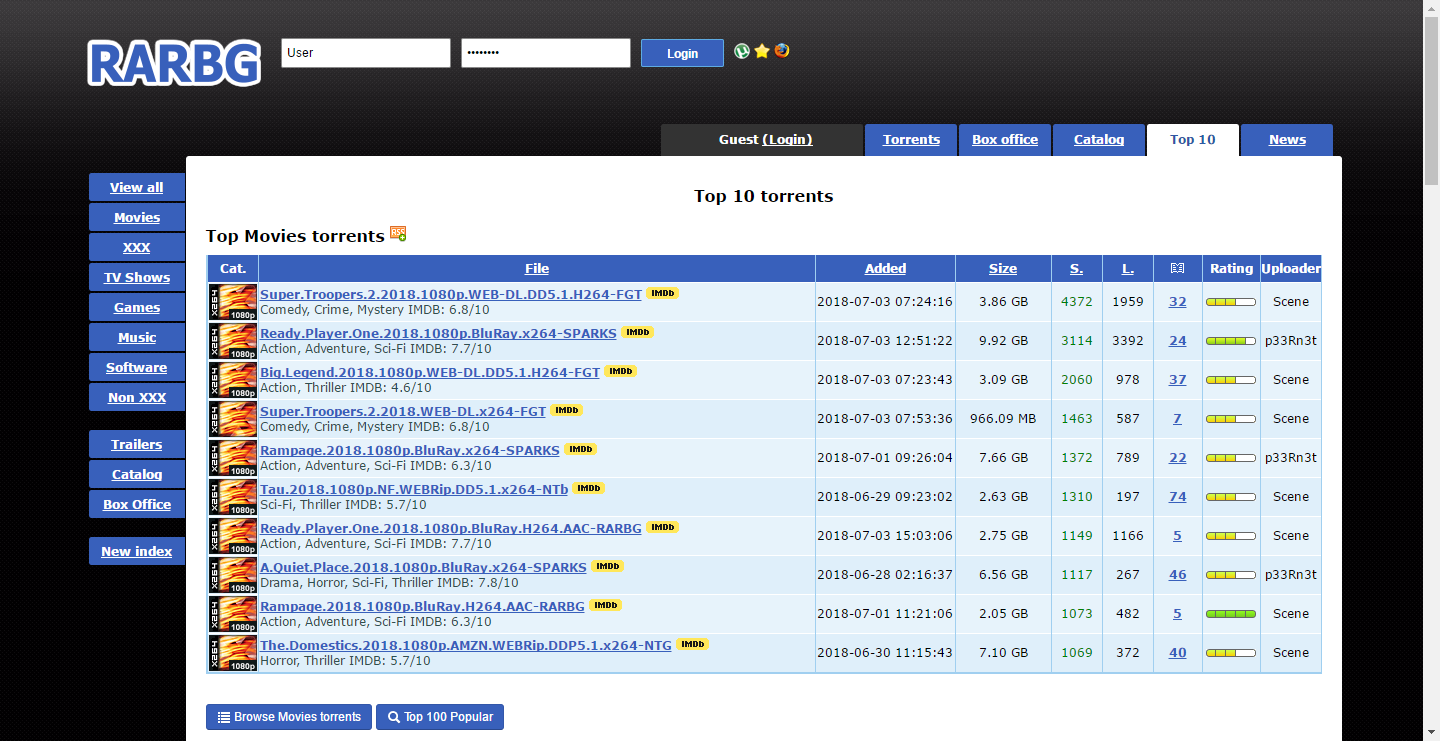Click rating bar of Rampage AAC-RARBG row

pyautogui.click(x=1231, y=614)
